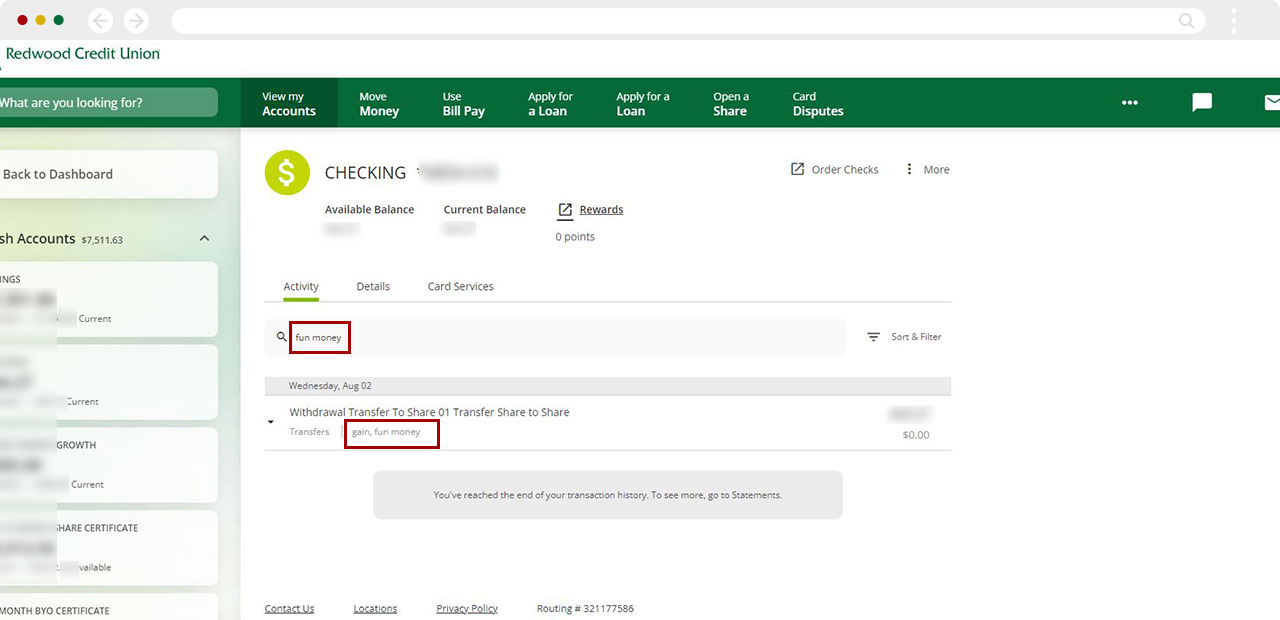
Task: Click the Sort & Filter icon
Action: click(873, 338)
